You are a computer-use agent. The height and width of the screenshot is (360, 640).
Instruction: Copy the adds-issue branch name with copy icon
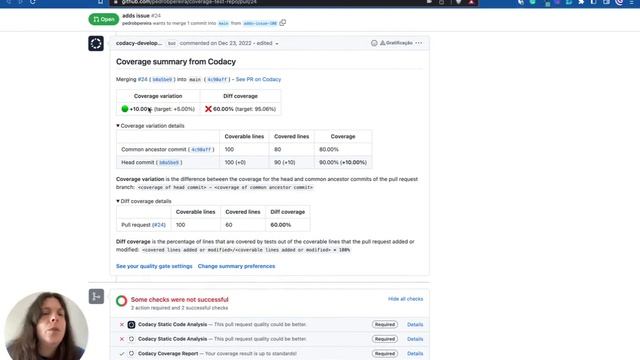coord(282,23)
